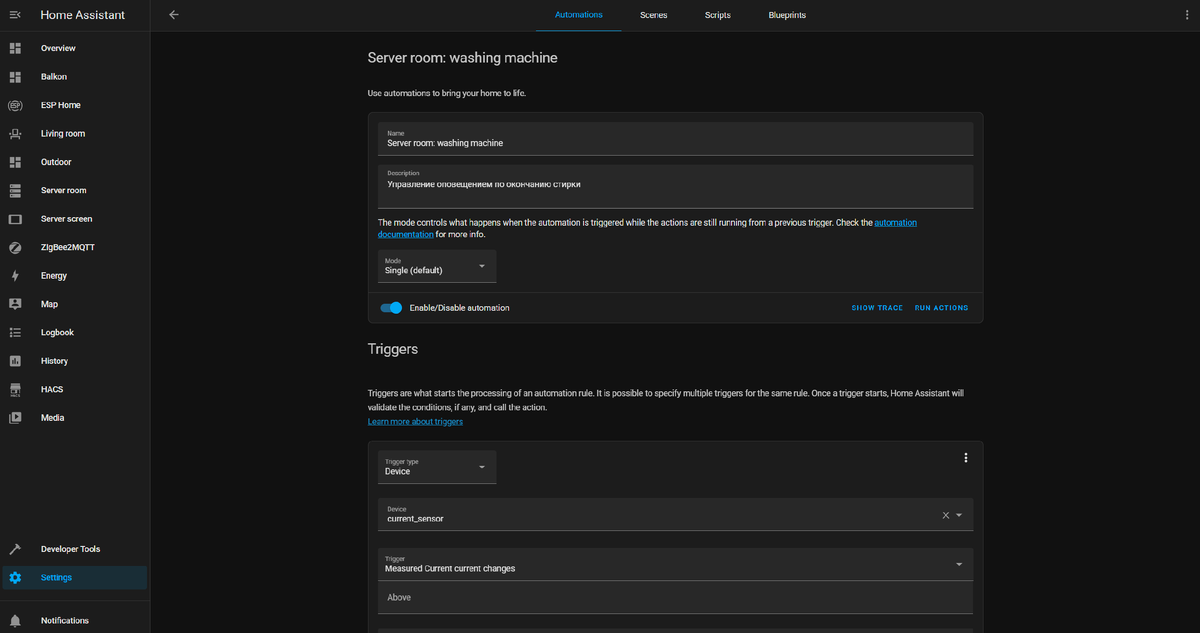Click the back arrow icon

174,15
